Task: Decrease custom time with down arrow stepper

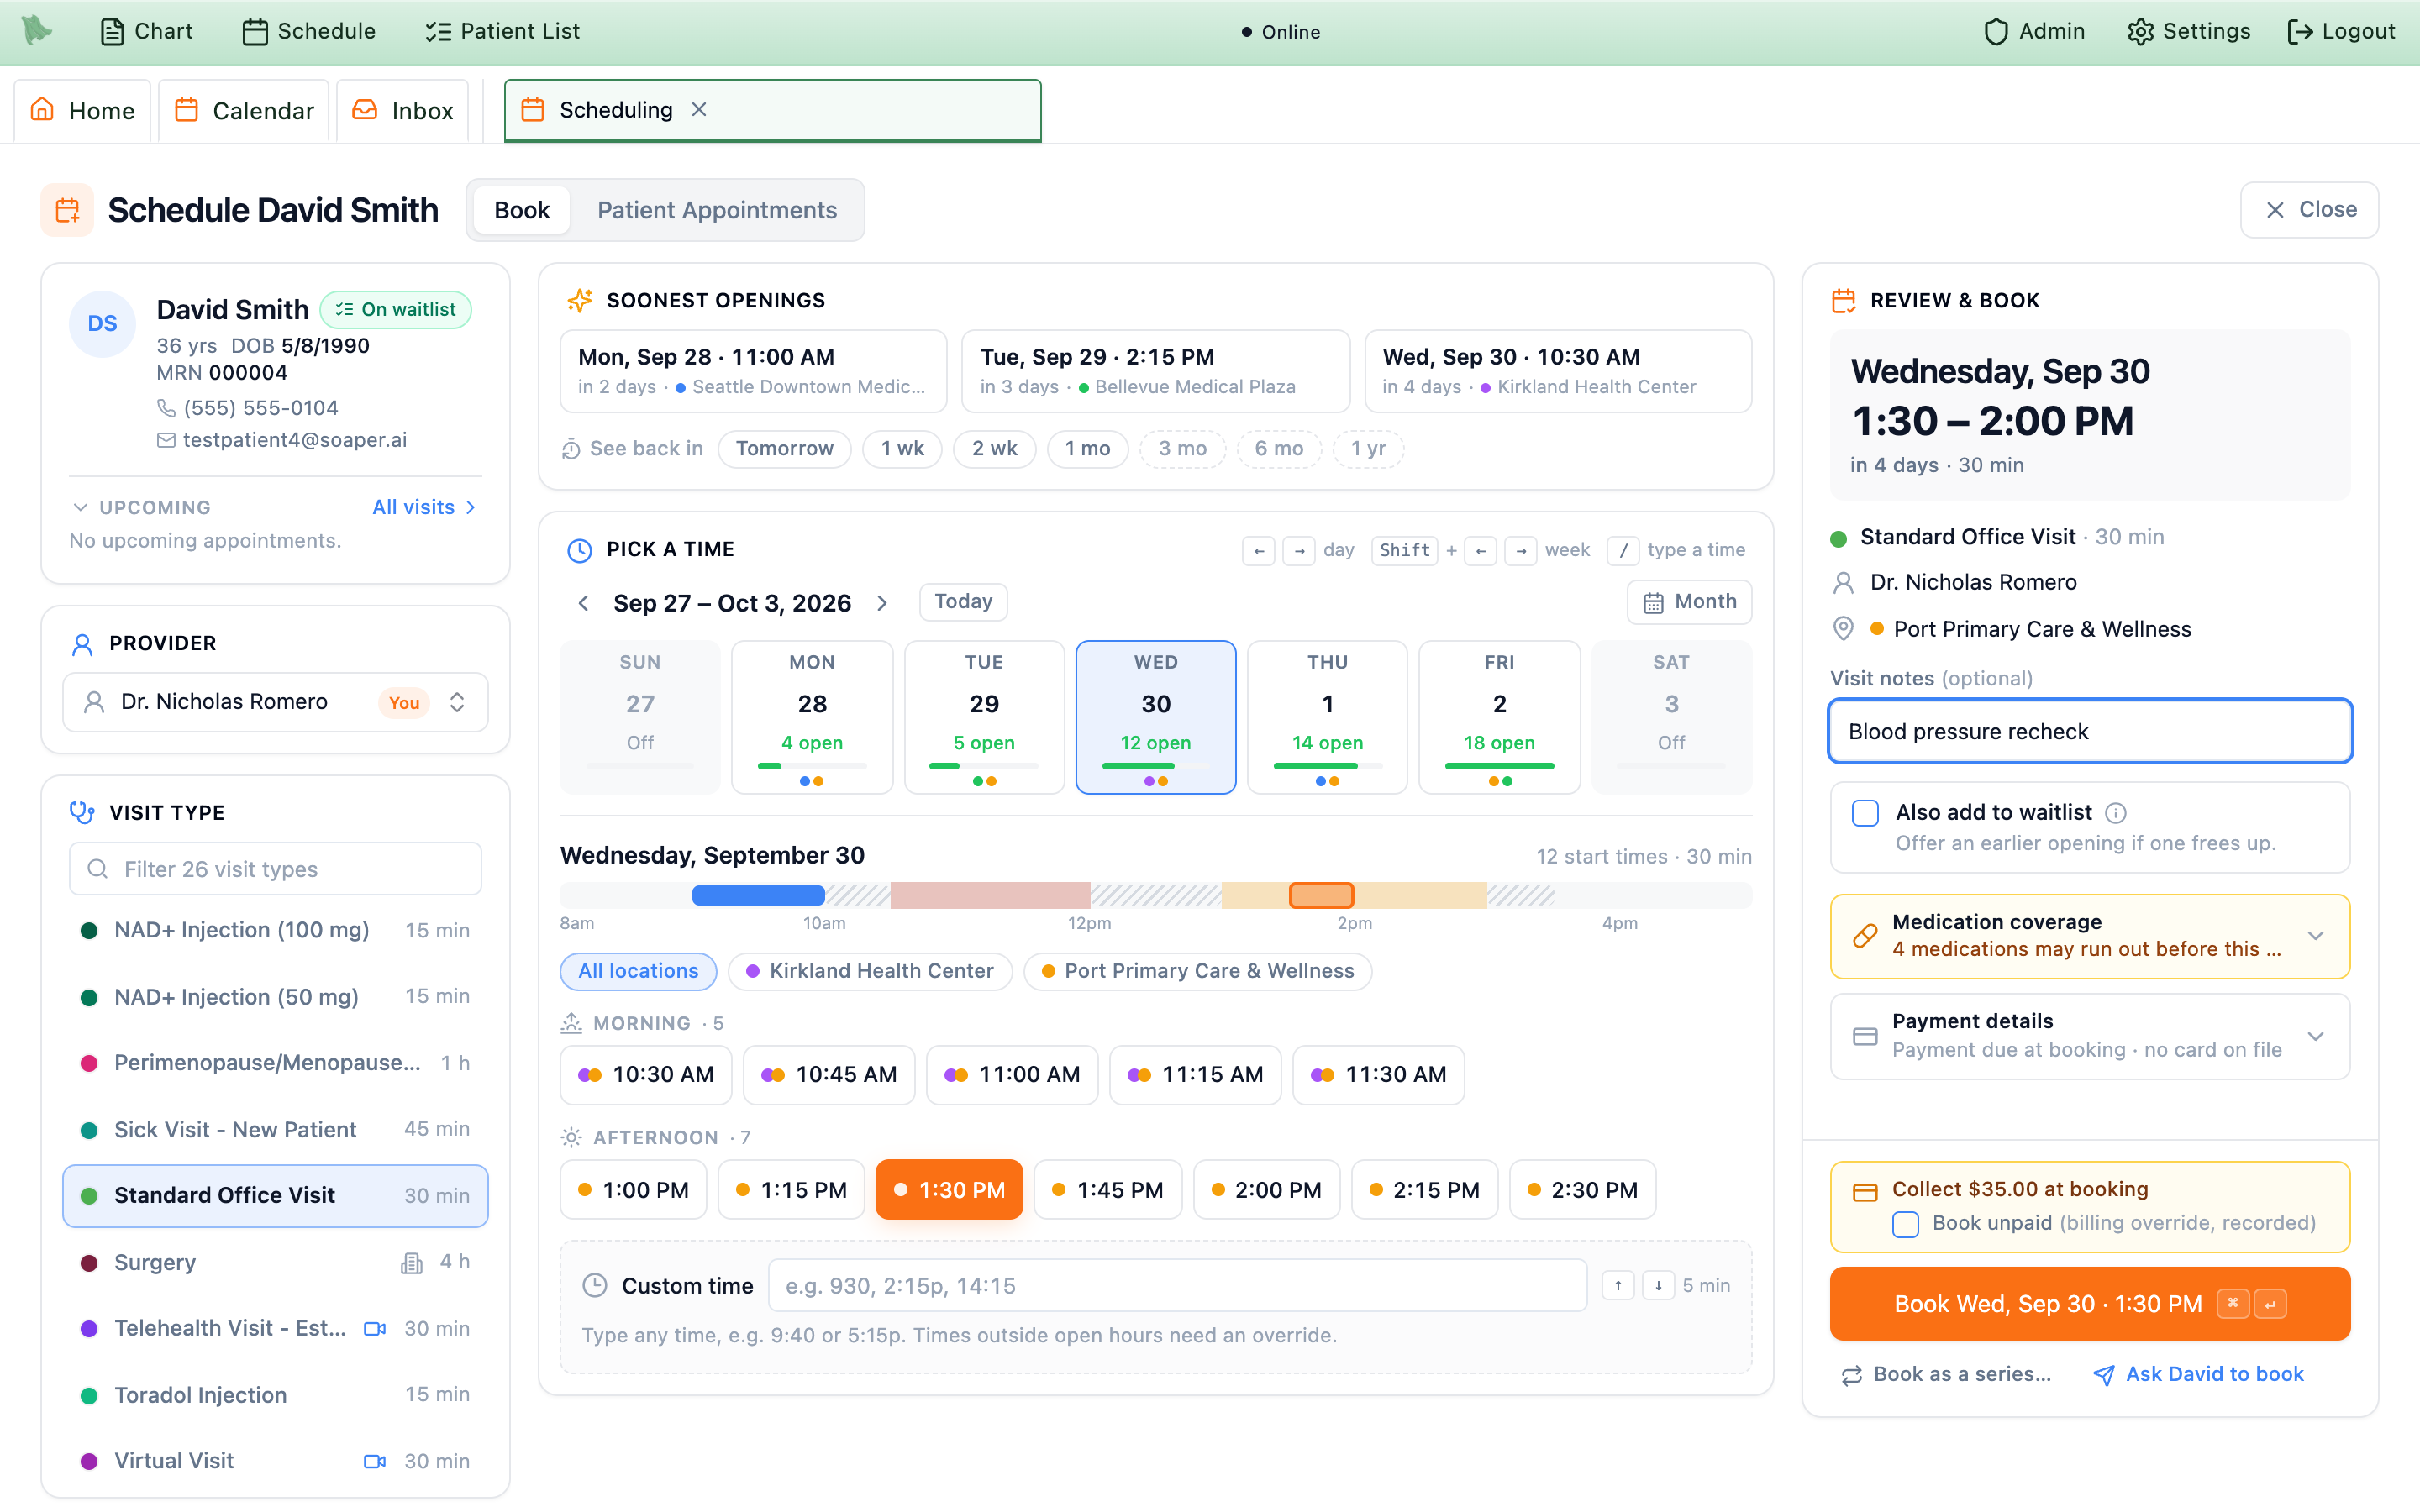Action: click(1658, 1285)
